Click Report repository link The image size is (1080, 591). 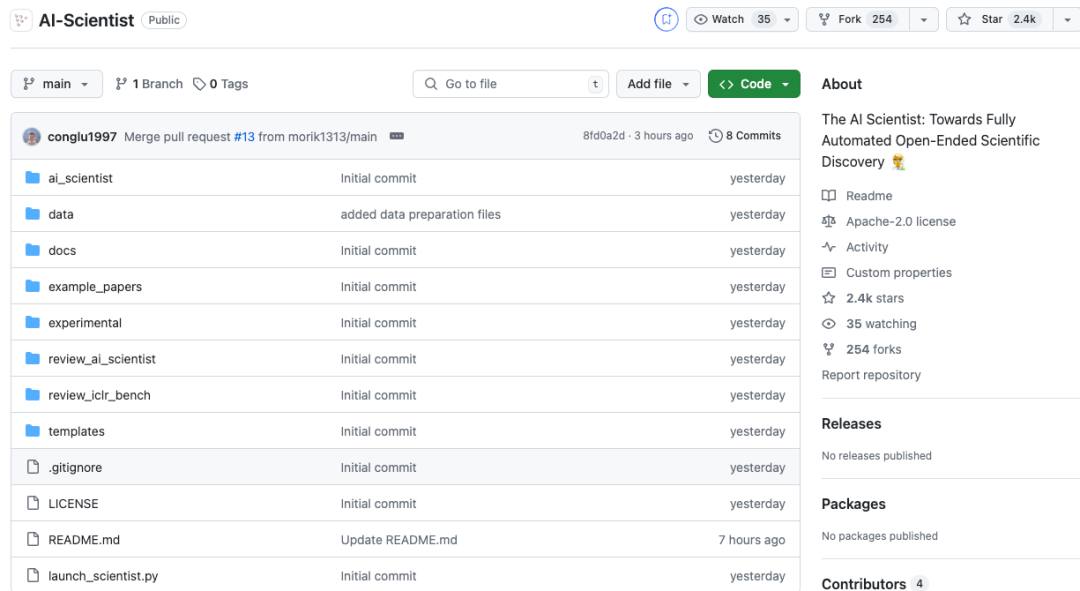[871, 375]
